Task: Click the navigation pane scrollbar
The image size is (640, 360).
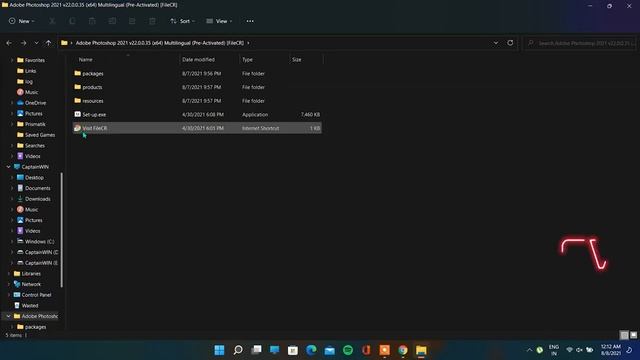Action: click(62, 230)
